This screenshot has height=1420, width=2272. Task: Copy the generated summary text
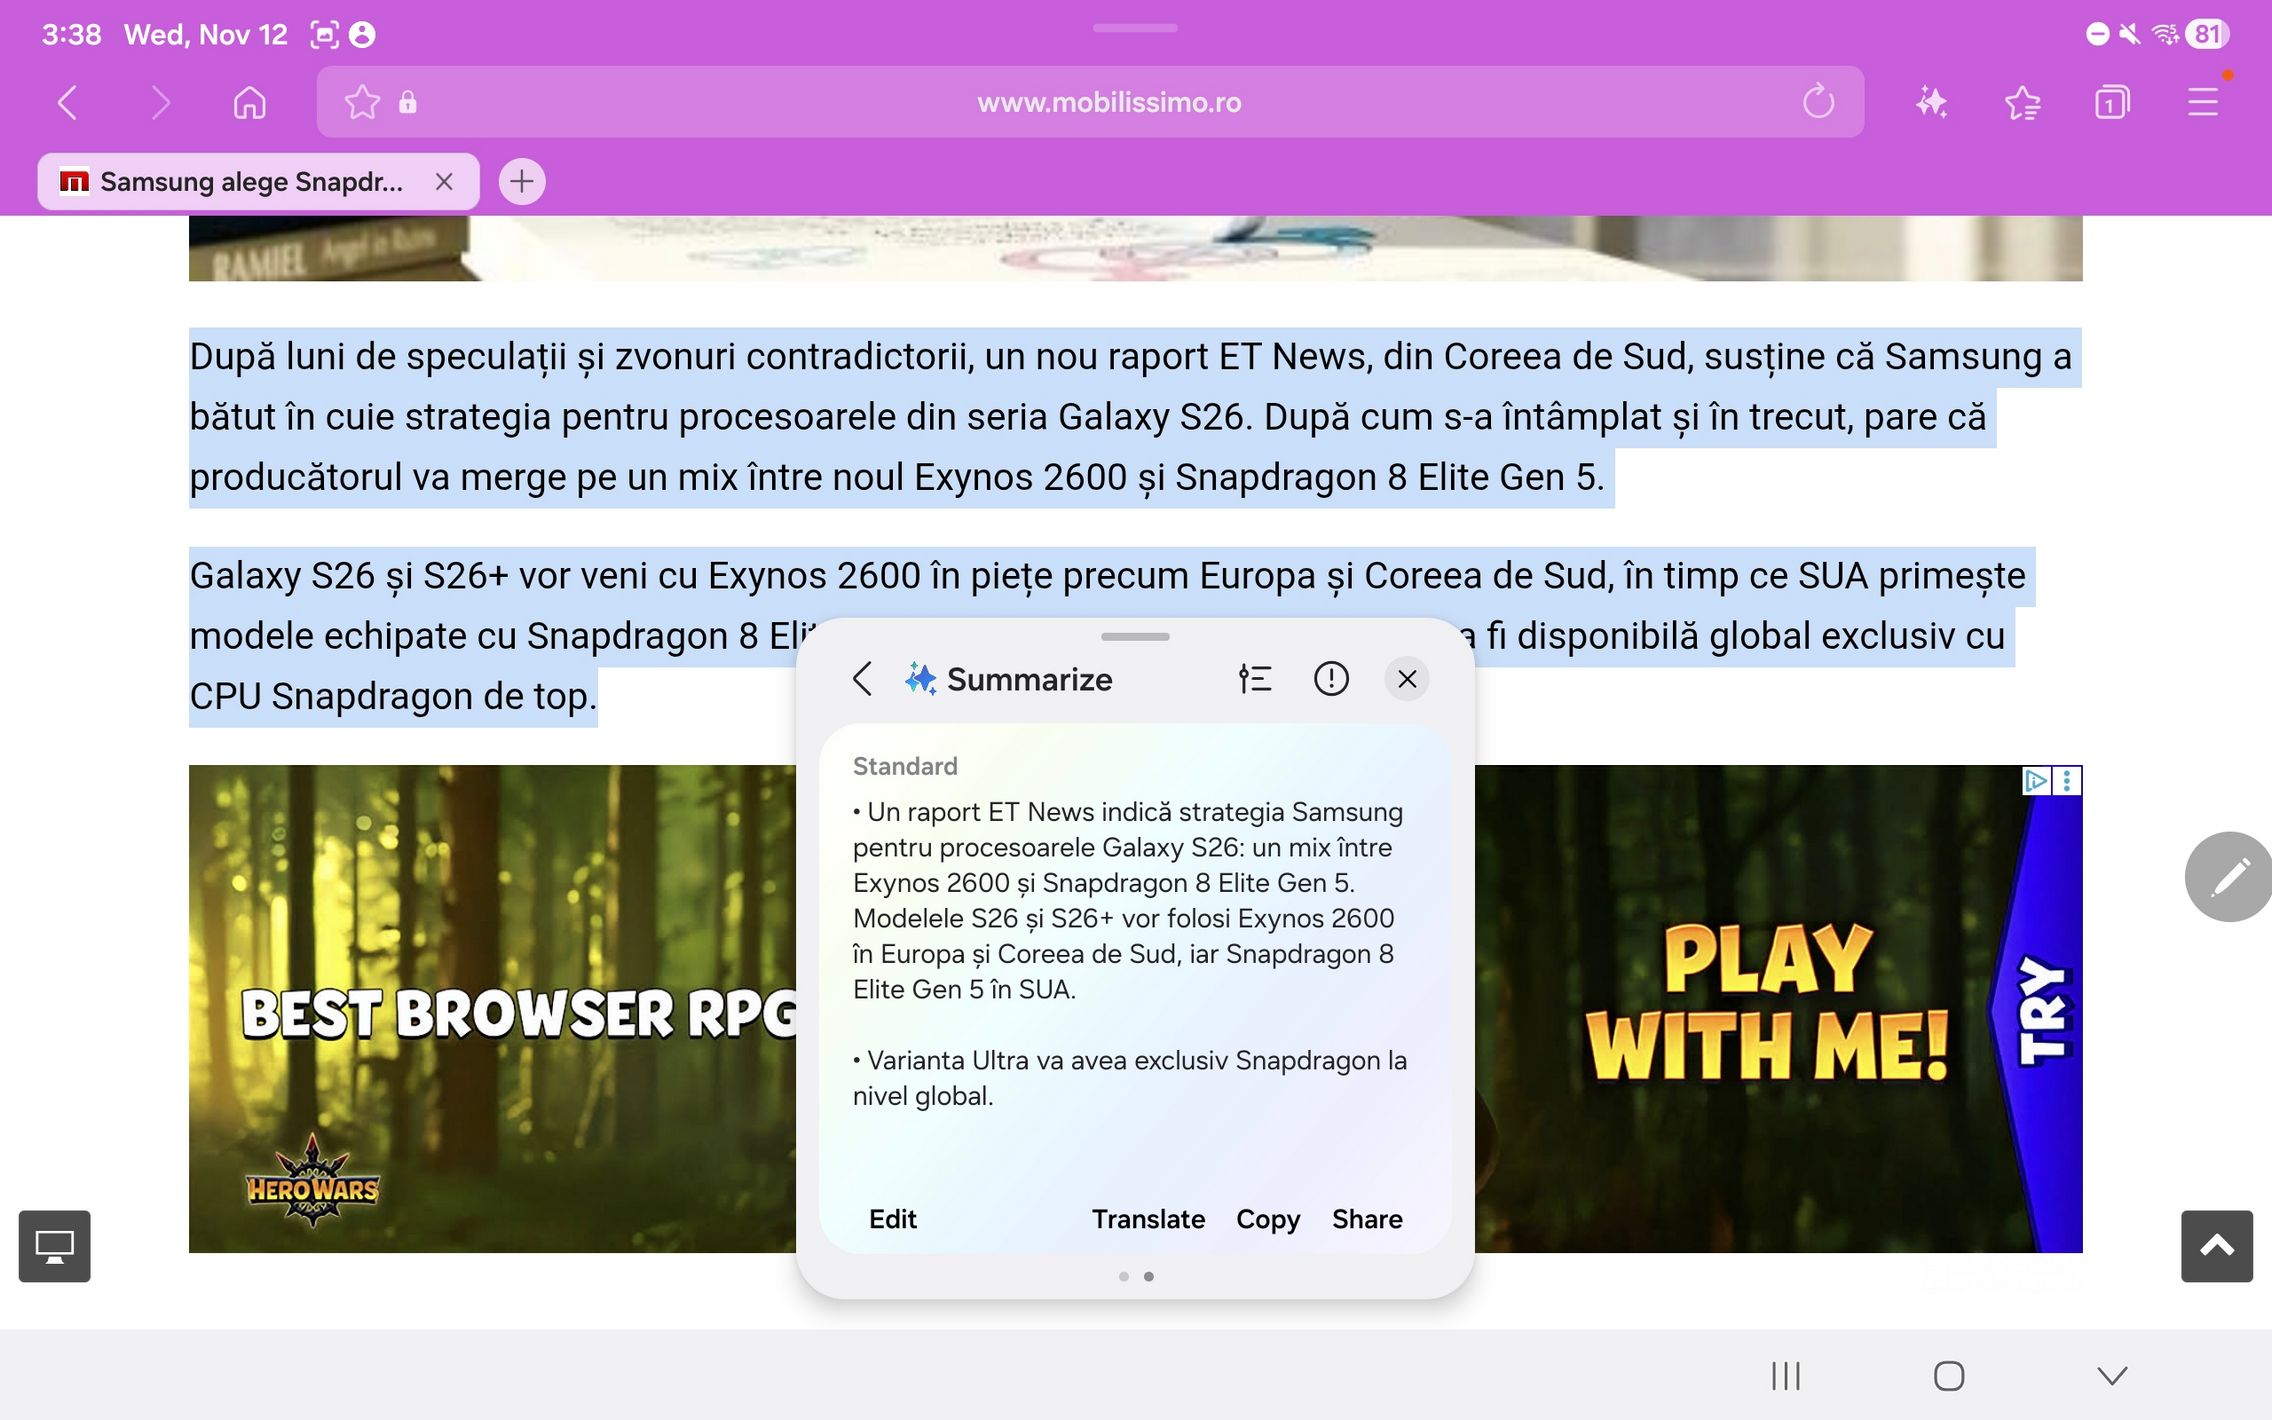(1267, 1219)
